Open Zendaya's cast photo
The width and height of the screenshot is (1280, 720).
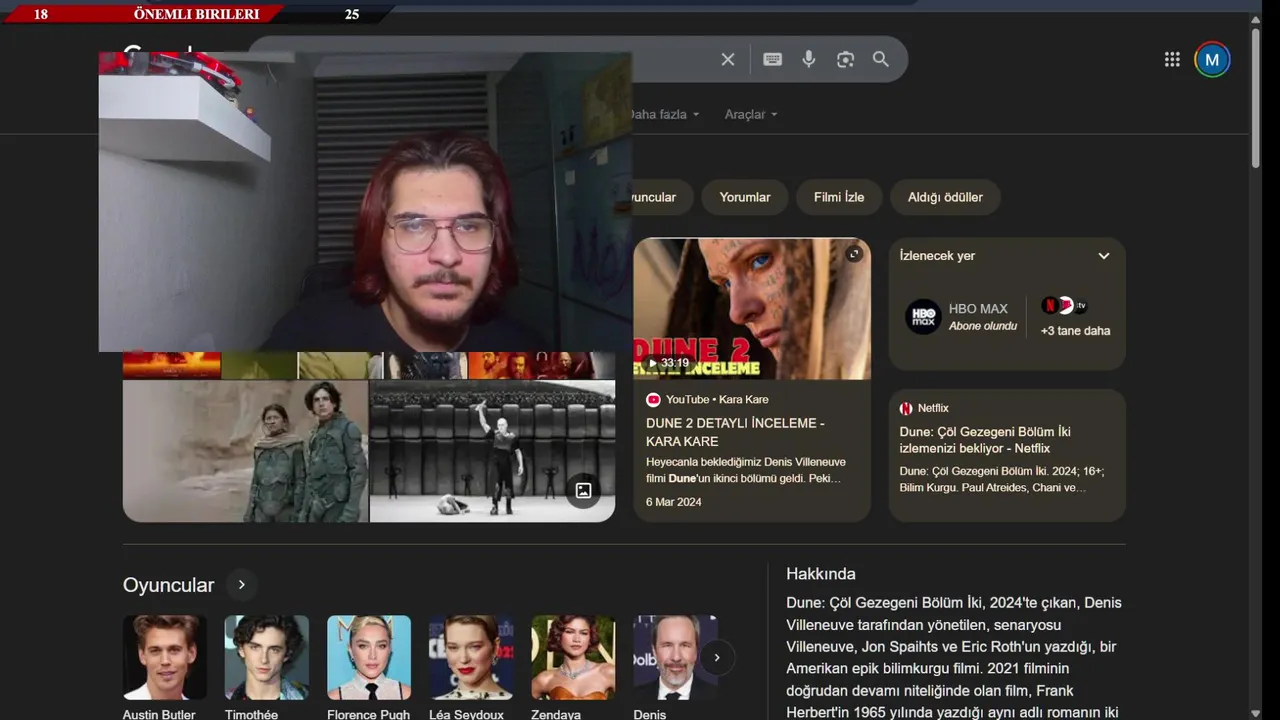point(573,657)
